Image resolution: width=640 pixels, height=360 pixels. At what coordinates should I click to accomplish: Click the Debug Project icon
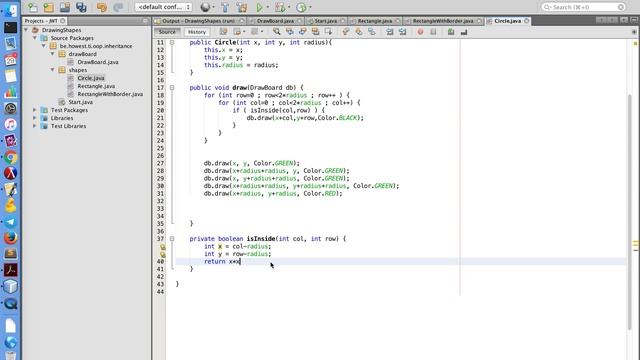pyautogui.click(x=280, y=7)
